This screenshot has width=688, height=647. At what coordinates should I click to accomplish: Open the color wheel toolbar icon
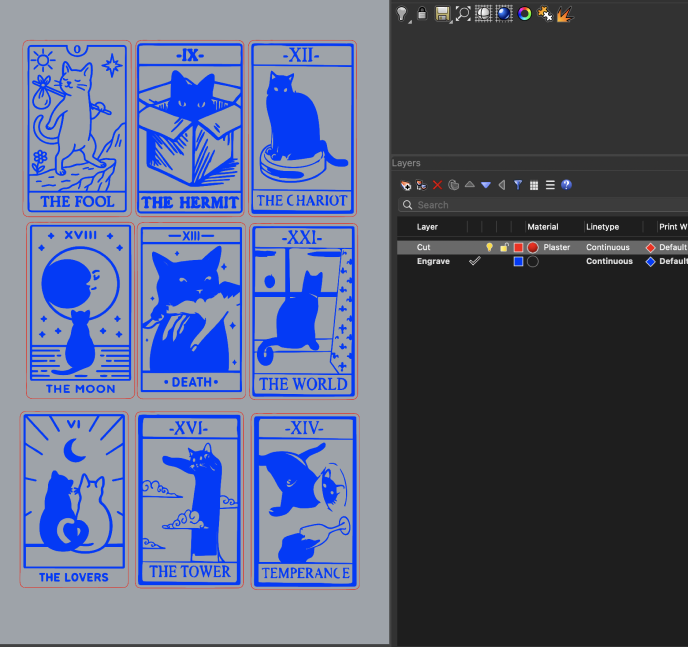[x=524, y=13]
